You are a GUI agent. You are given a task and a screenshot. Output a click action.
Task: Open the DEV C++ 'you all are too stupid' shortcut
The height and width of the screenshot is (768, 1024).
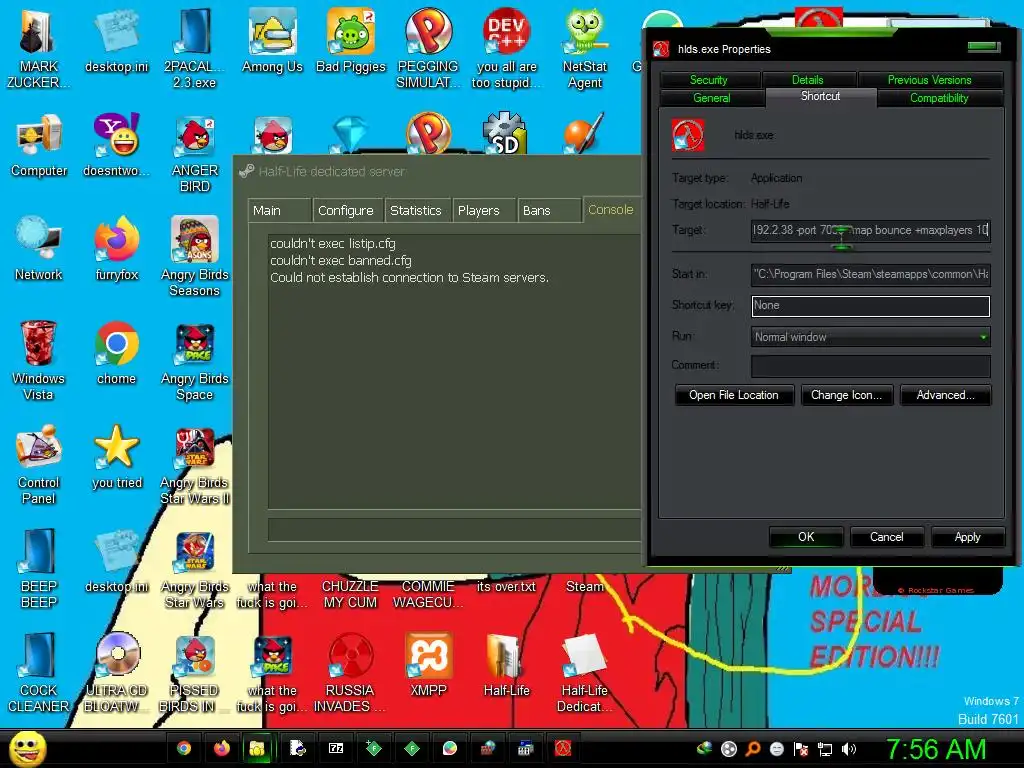point(506,49)
